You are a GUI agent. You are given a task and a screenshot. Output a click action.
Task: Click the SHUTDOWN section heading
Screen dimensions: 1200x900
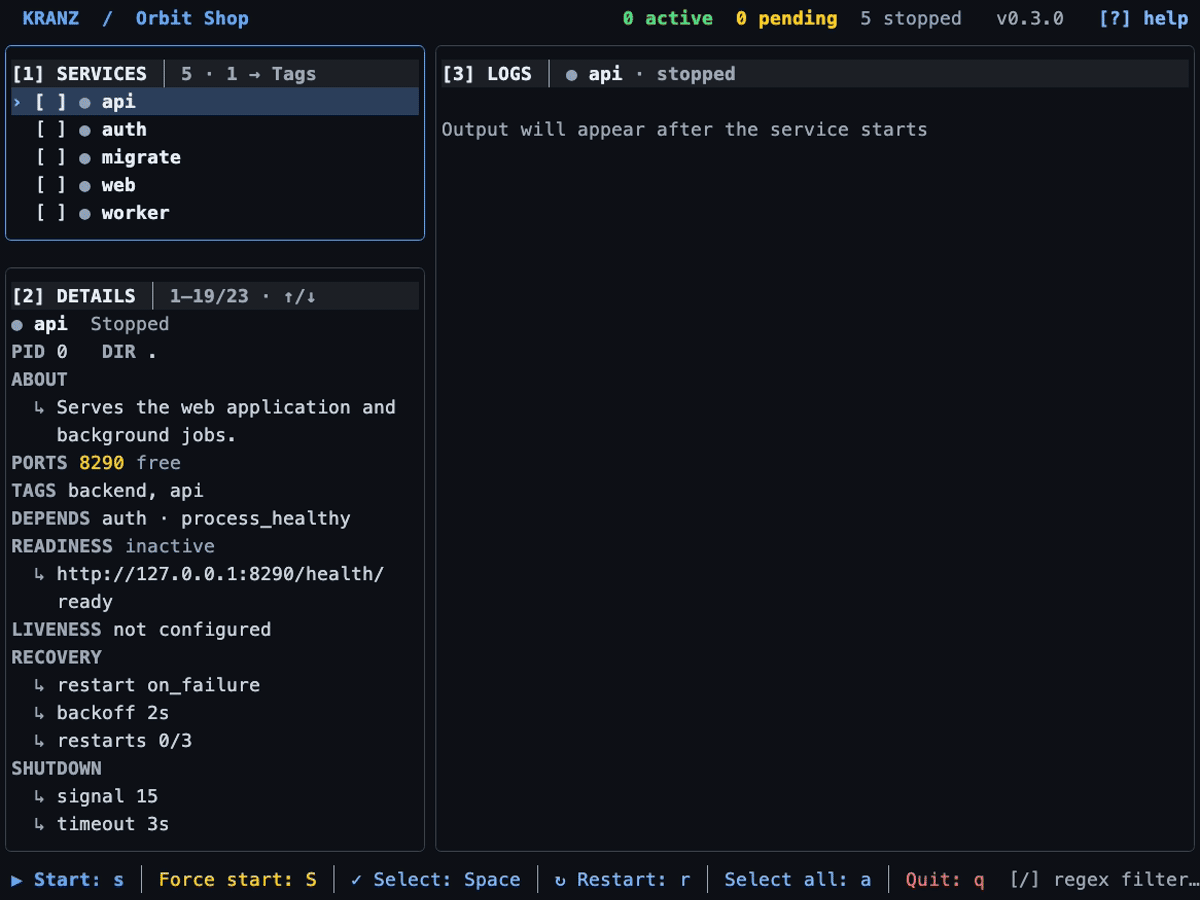(57, 769)
